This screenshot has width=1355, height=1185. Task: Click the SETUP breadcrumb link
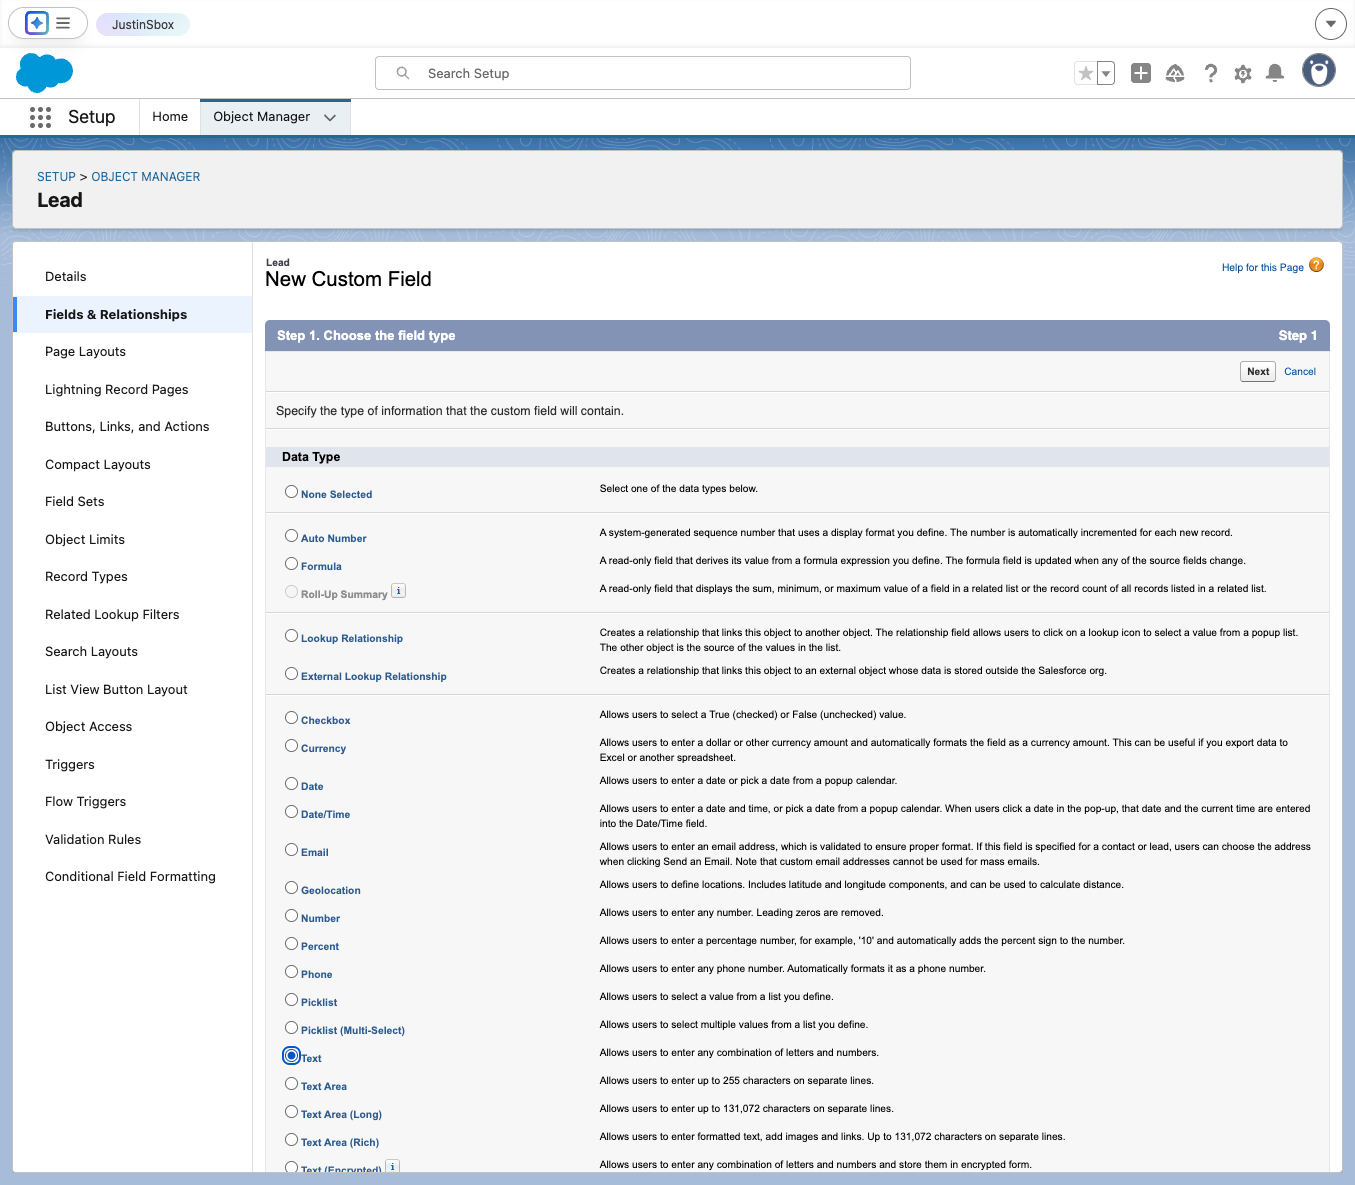(x=56, y=177)
